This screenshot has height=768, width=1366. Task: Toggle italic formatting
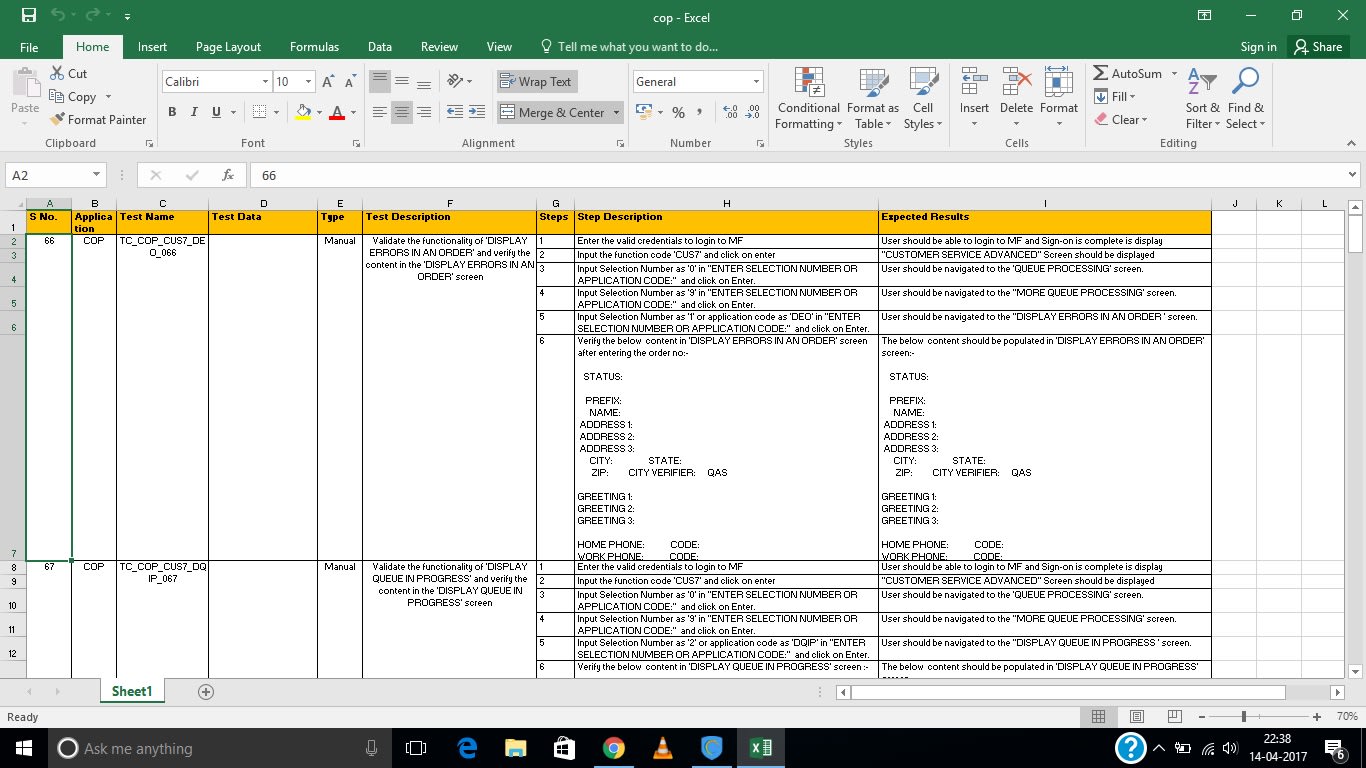coord(192,111)
